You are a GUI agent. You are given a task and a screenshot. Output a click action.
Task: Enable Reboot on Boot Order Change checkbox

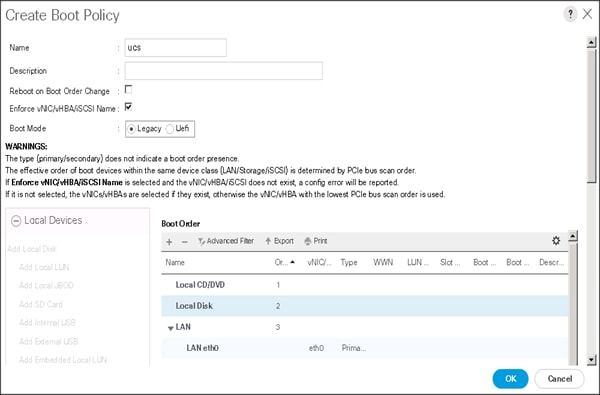129,90
